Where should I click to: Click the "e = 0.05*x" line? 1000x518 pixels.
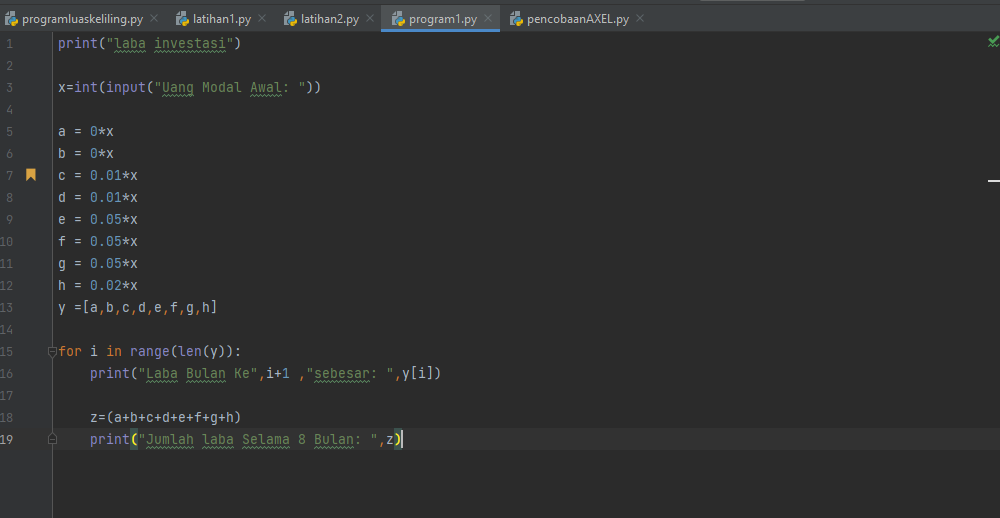[98, 219]
